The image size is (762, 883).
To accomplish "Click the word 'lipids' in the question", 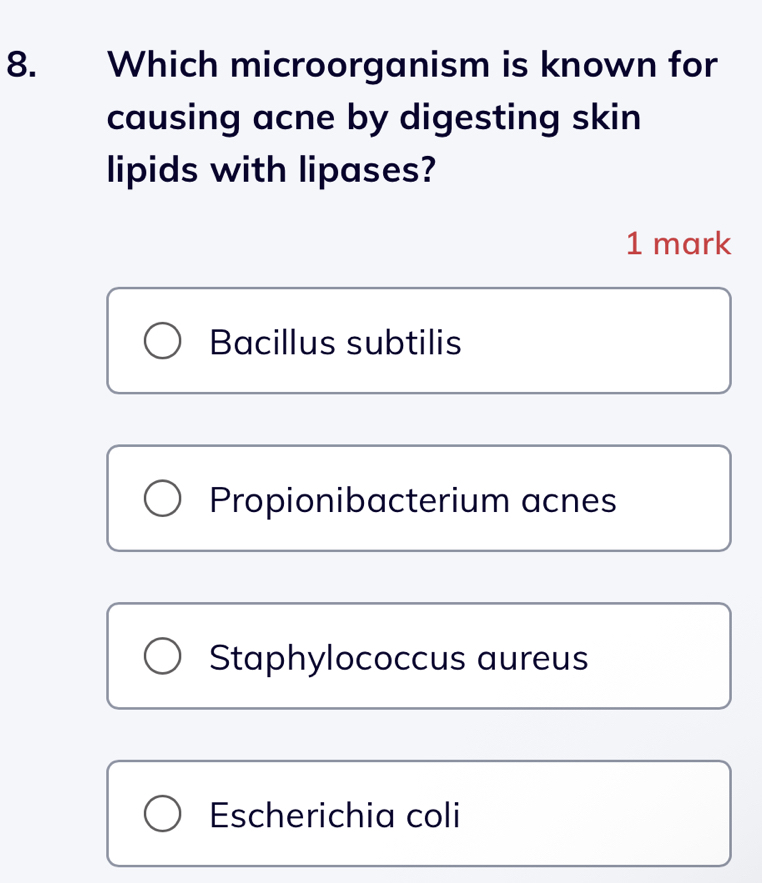I will [x=151, y=170].
